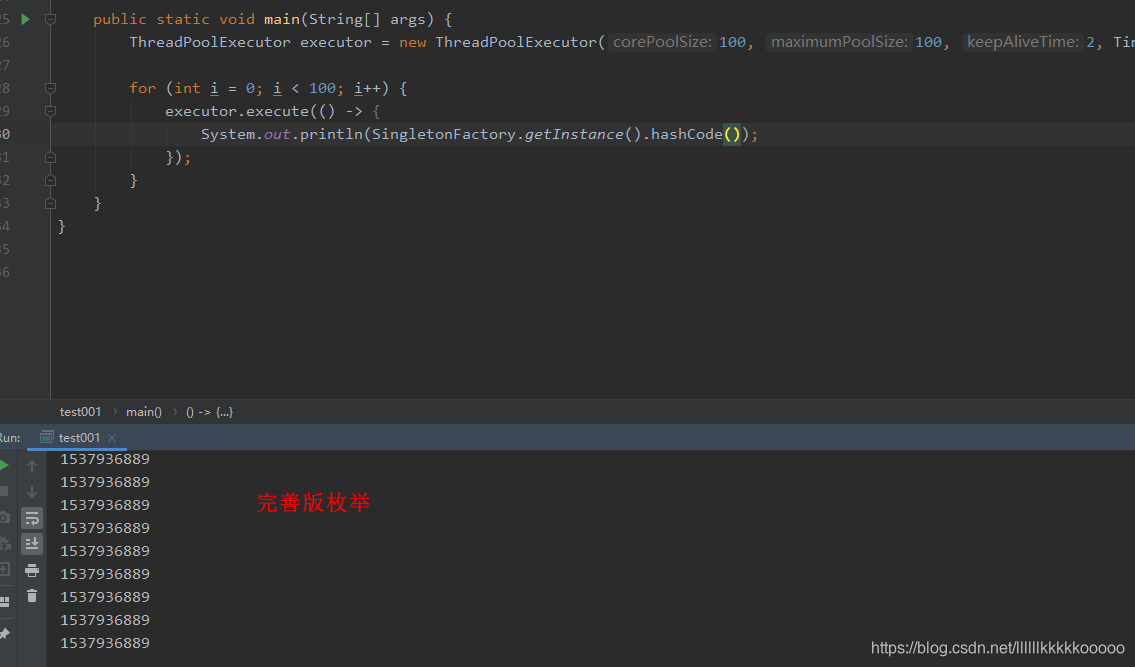Image resolution: width=1135 pixels, height=667 pixels.
Task: Close the test001 Run tab
Action: (x=111, y=437)
